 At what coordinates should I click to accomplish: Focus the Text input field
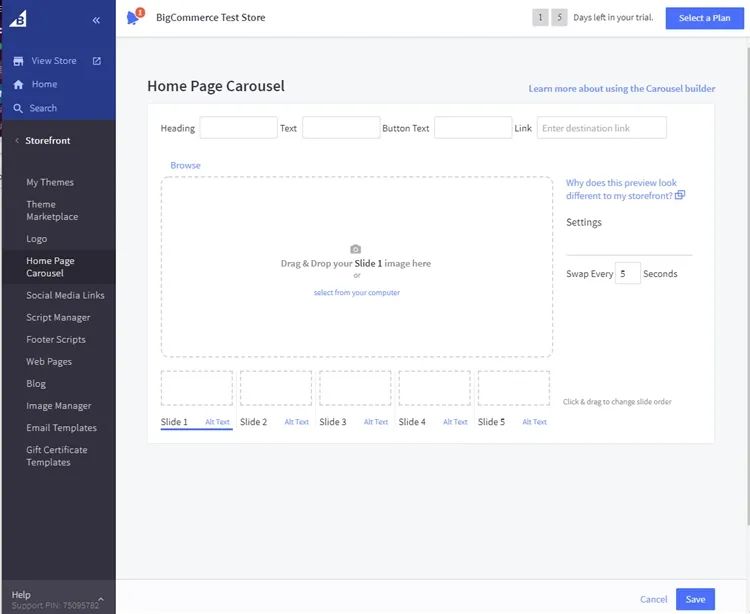341,128
